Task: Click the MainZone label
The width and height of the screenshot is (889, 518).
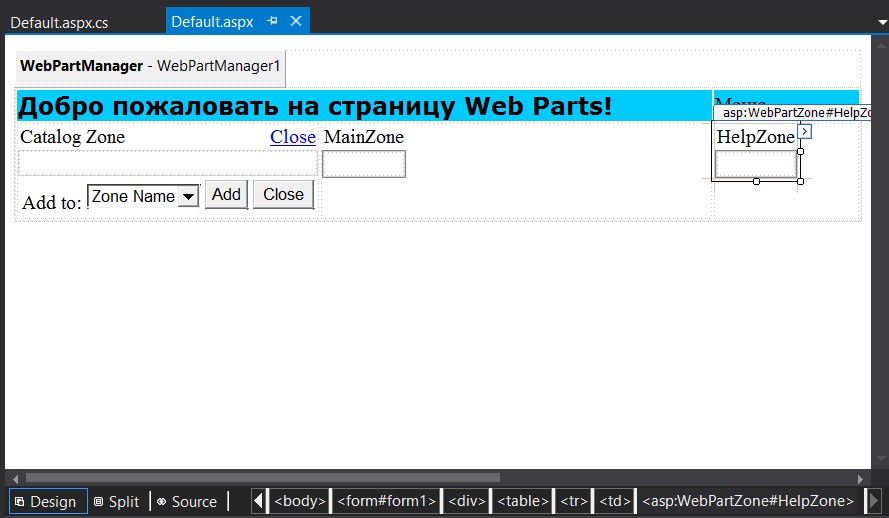Action: [363, 137]
